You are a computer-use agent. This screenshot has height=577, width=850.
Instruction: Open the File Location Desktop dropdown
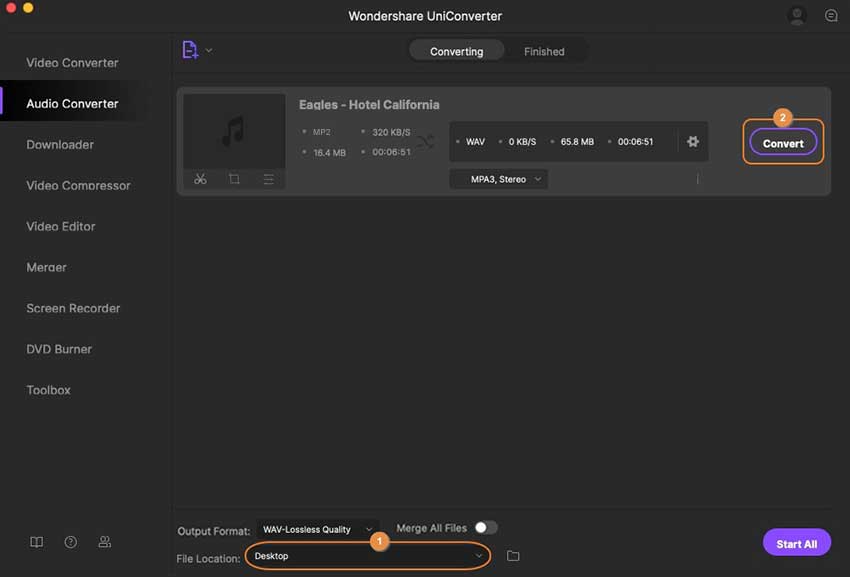click(x=368, y=556)
